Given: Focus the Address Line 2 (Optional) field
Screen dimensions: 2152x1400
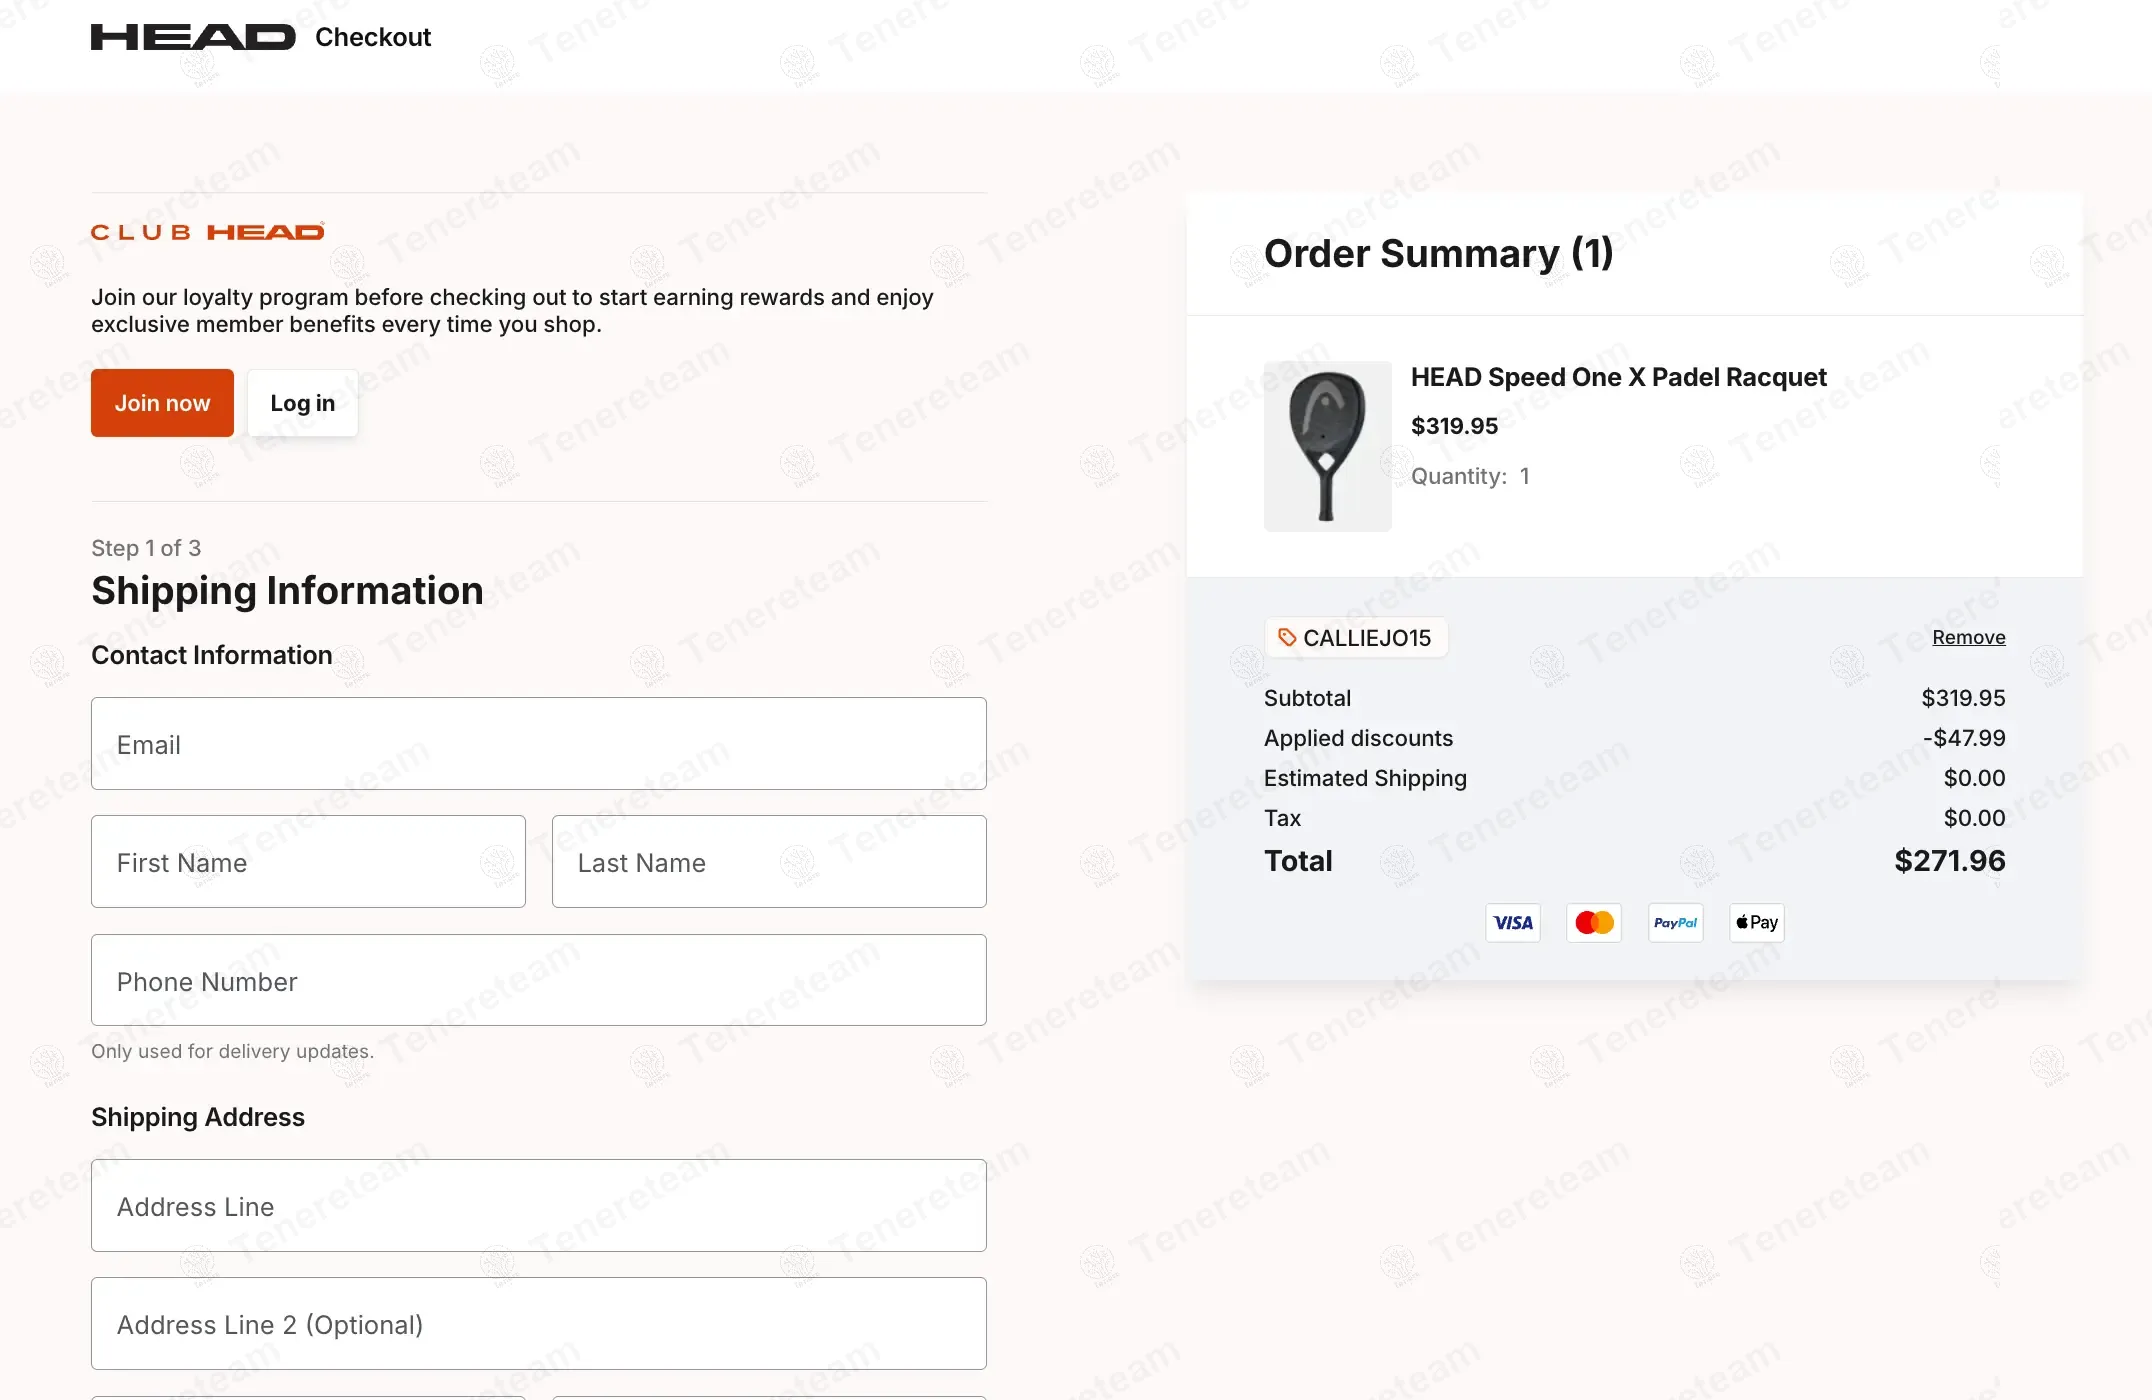Looking at the screenshot, I should (538, 1324).
